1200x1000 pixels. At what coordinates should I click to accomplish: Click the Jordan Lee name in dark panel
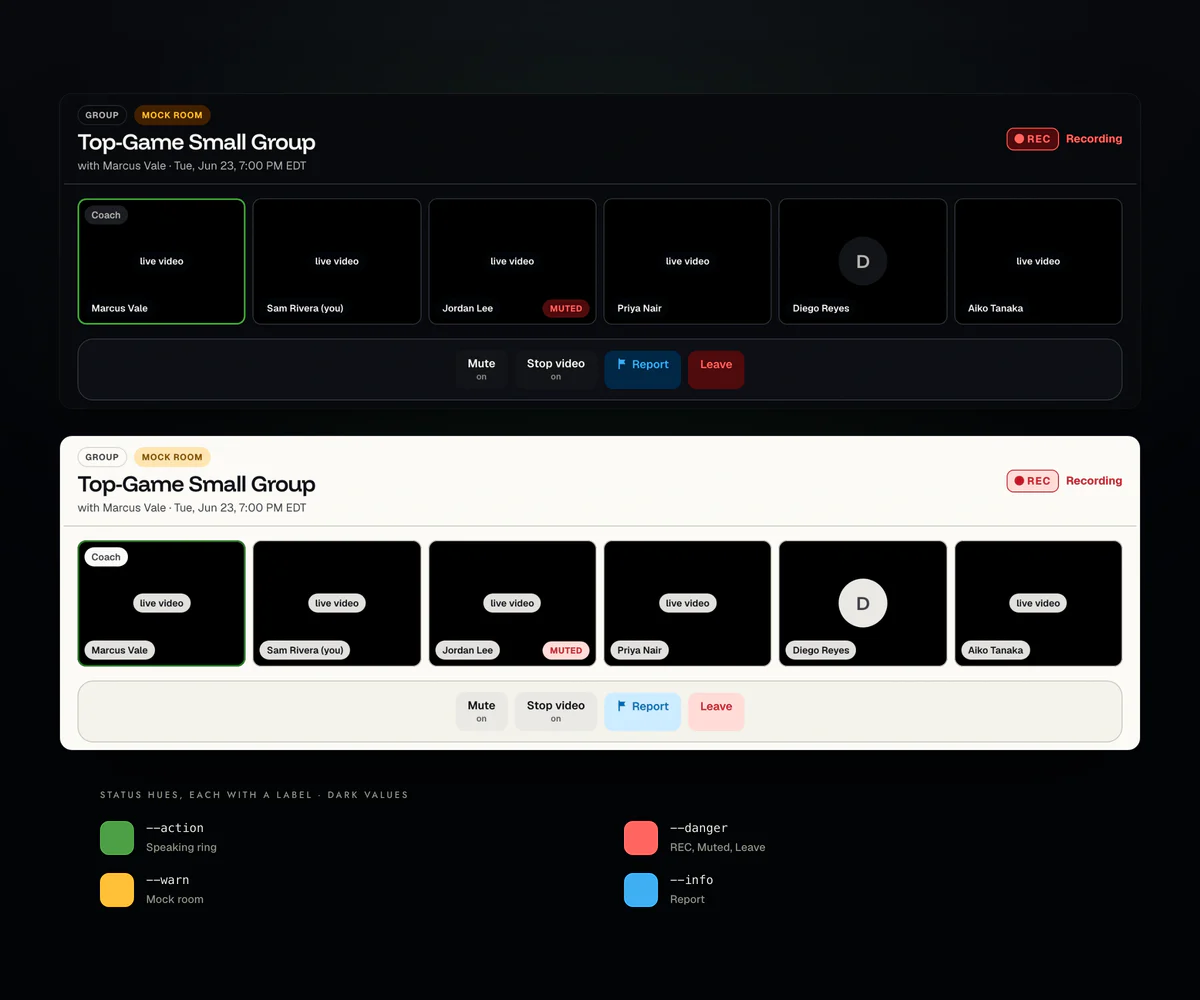click(x=468, y=308)
